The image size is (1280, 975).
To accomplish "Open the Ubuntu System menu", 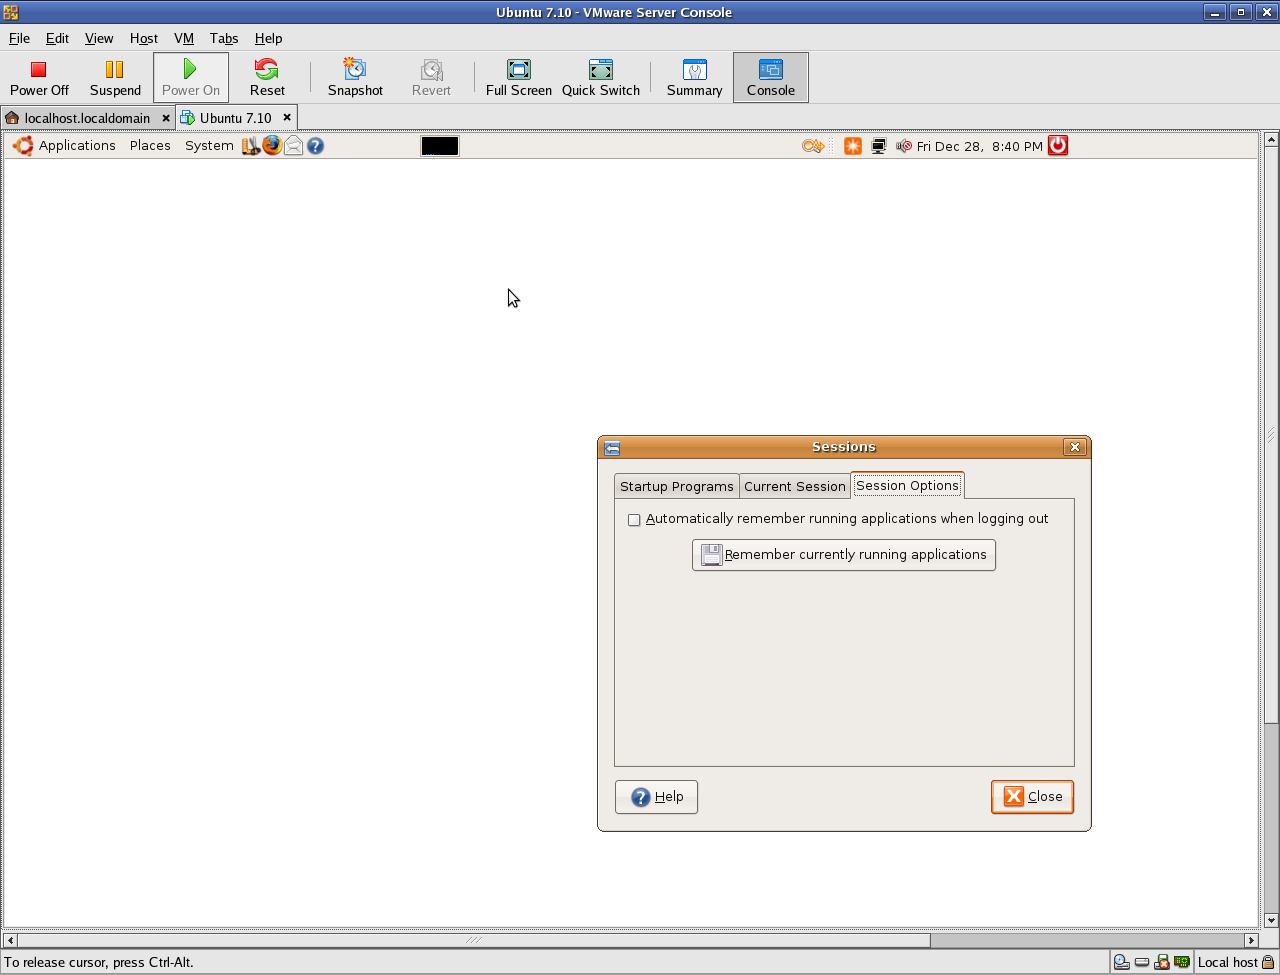I will [208, 146].
